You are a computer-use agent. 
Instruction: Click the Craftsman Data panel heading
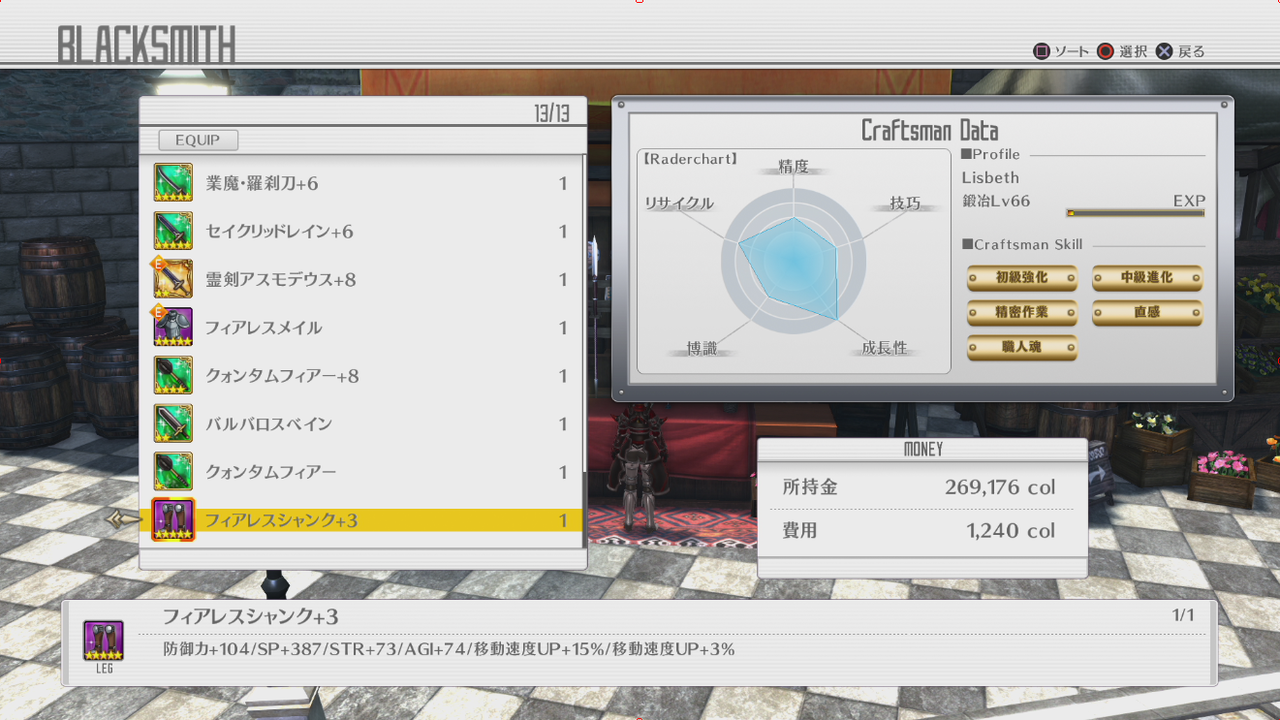(930, 130)
